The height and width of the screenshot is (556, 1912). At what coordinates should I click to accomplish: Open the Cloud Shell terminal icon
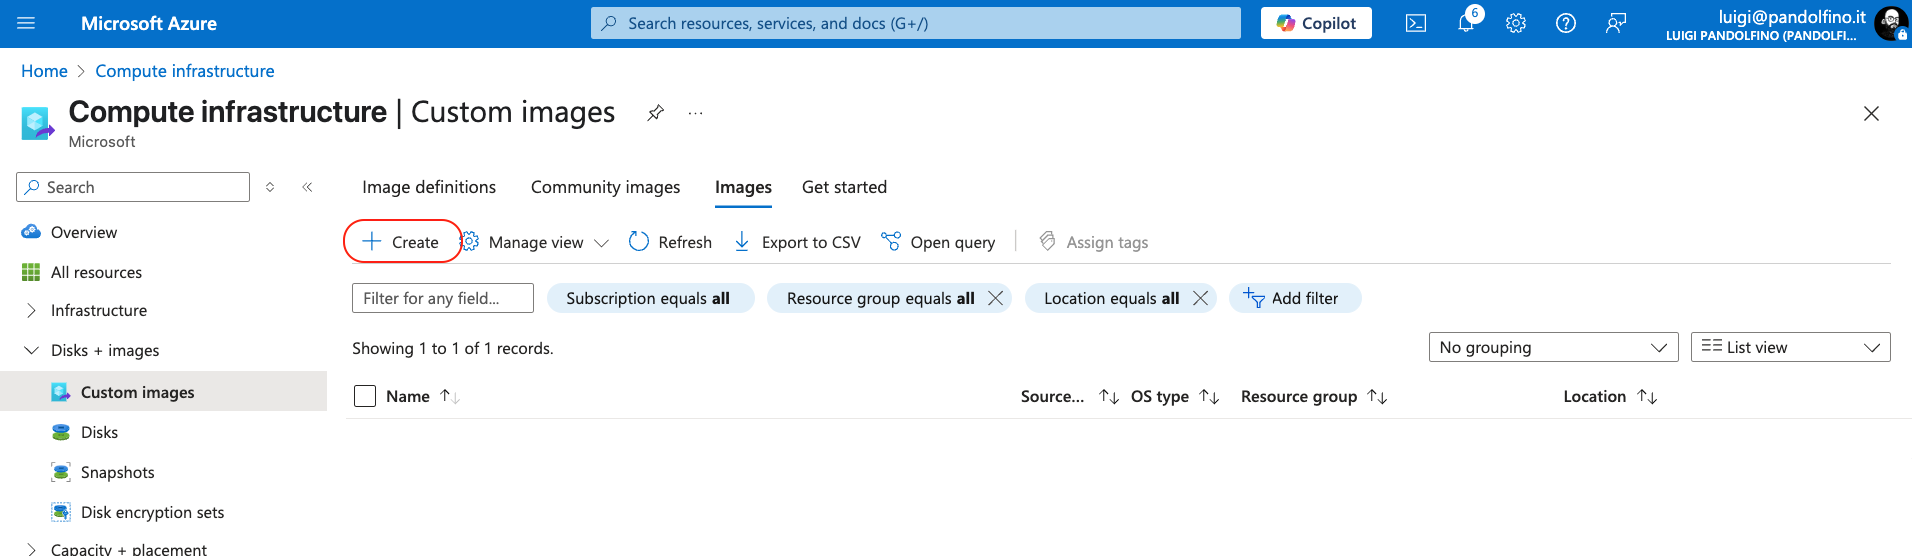tap(1415, 23)
